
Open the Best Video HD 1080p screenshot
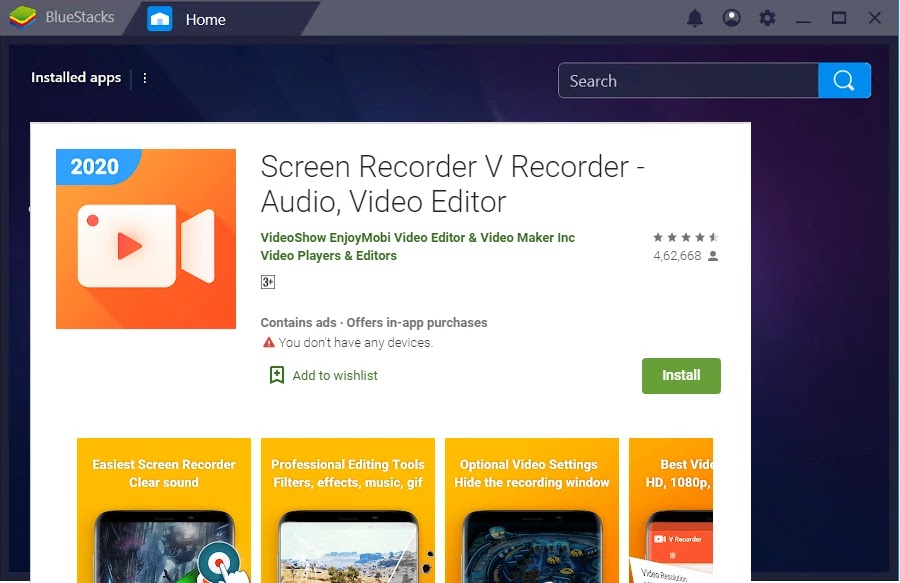tap(671, 511)
